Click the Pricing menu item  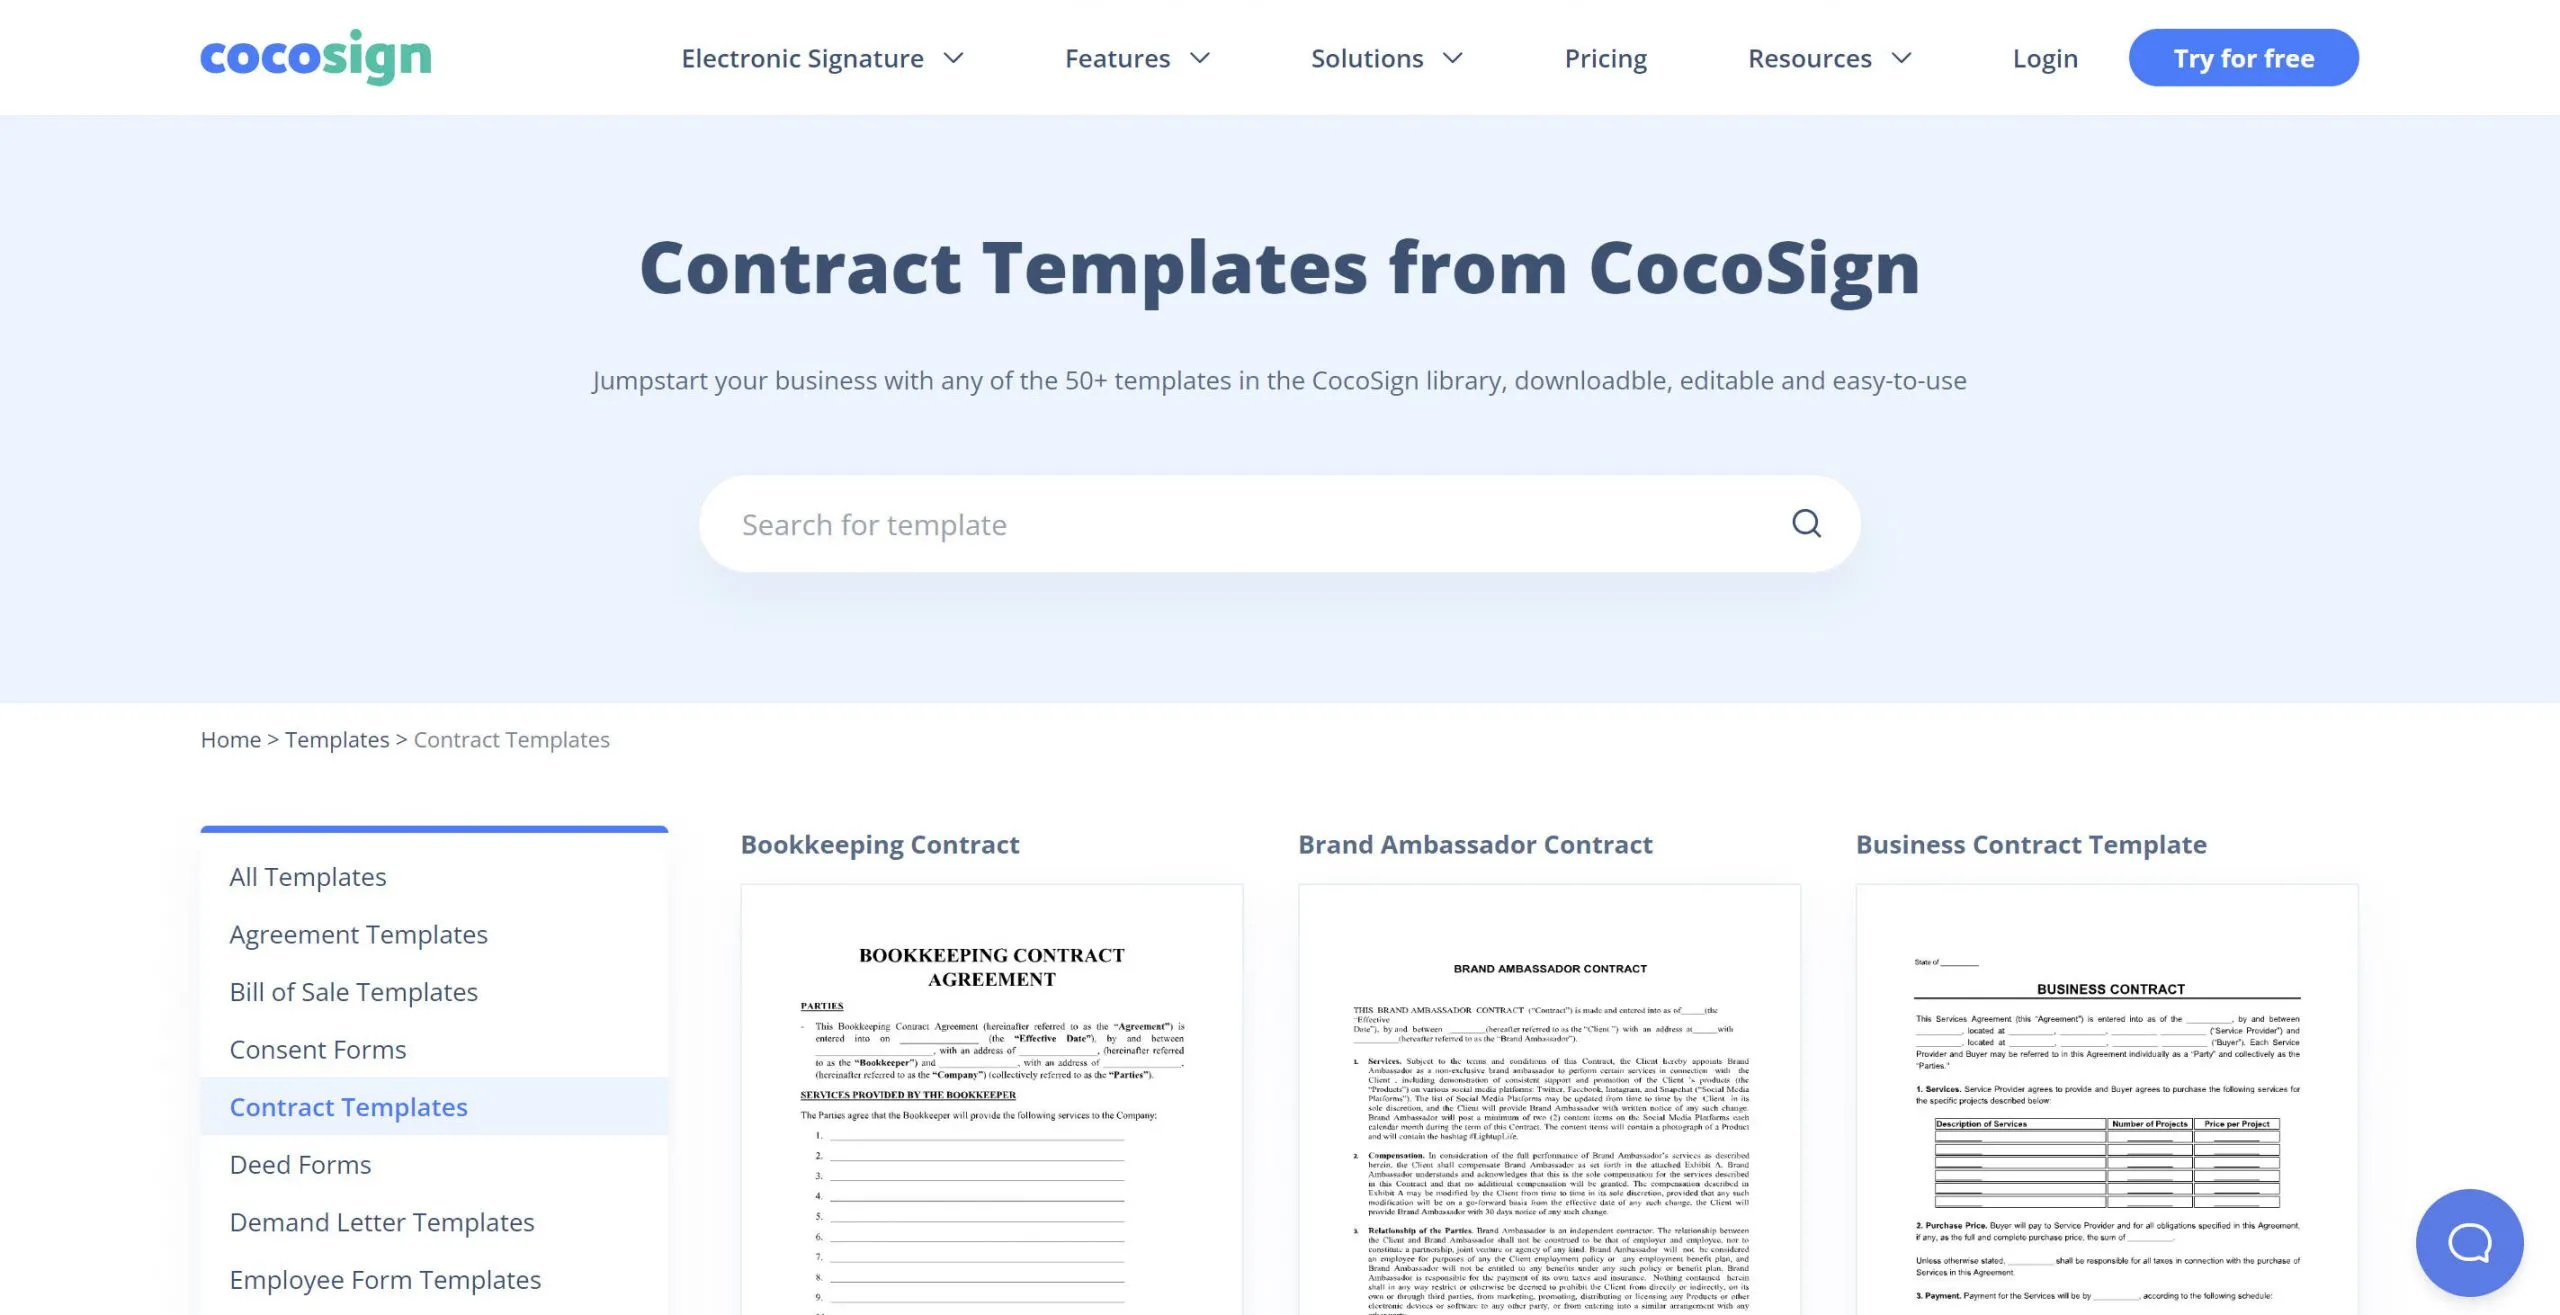[1603, 57]
